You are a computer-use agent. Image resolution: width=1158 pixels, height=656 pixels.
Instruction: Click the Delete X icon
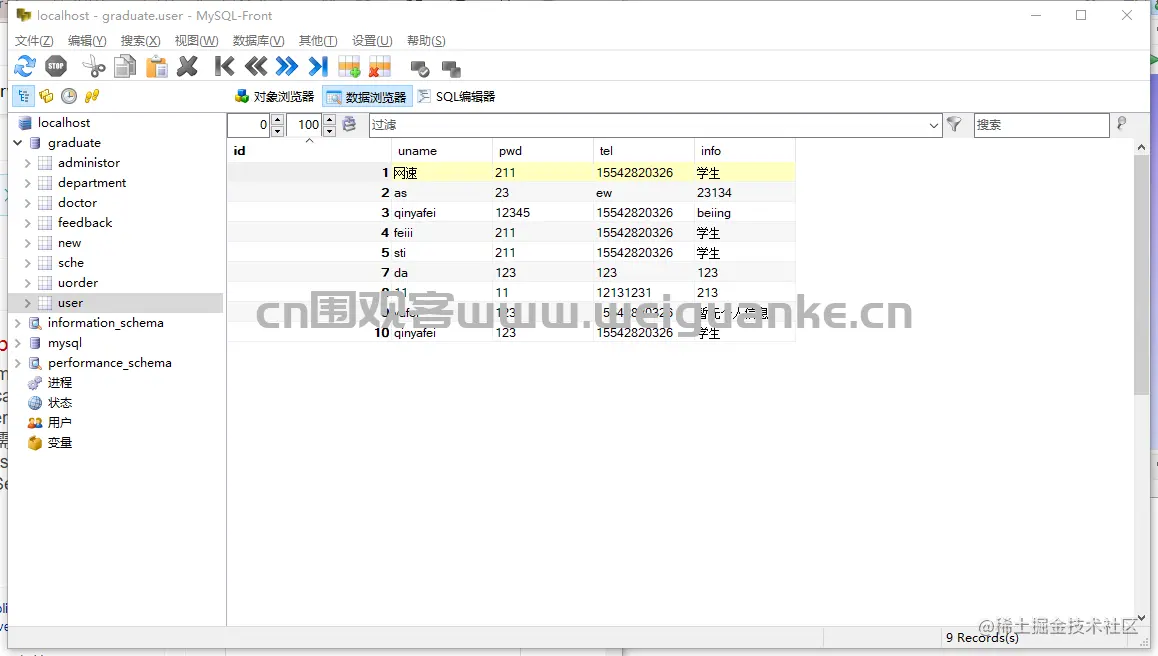click(188, 66)
